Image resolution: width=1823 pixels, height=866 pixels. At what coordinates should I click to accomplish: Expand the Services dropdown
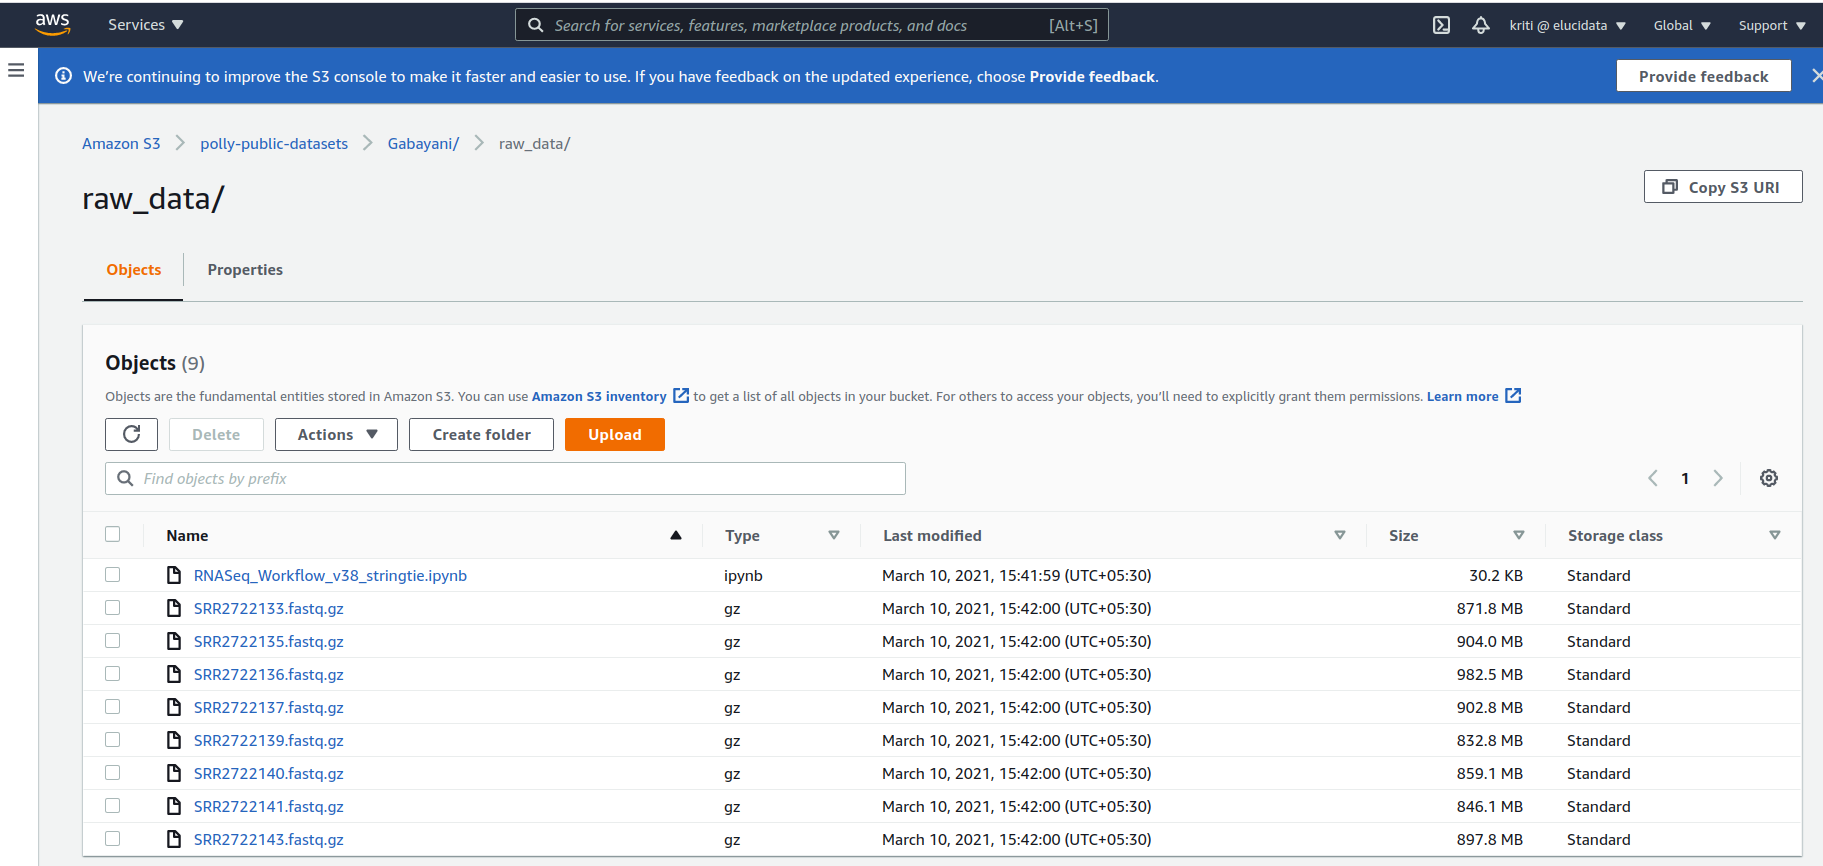[146, 25]
